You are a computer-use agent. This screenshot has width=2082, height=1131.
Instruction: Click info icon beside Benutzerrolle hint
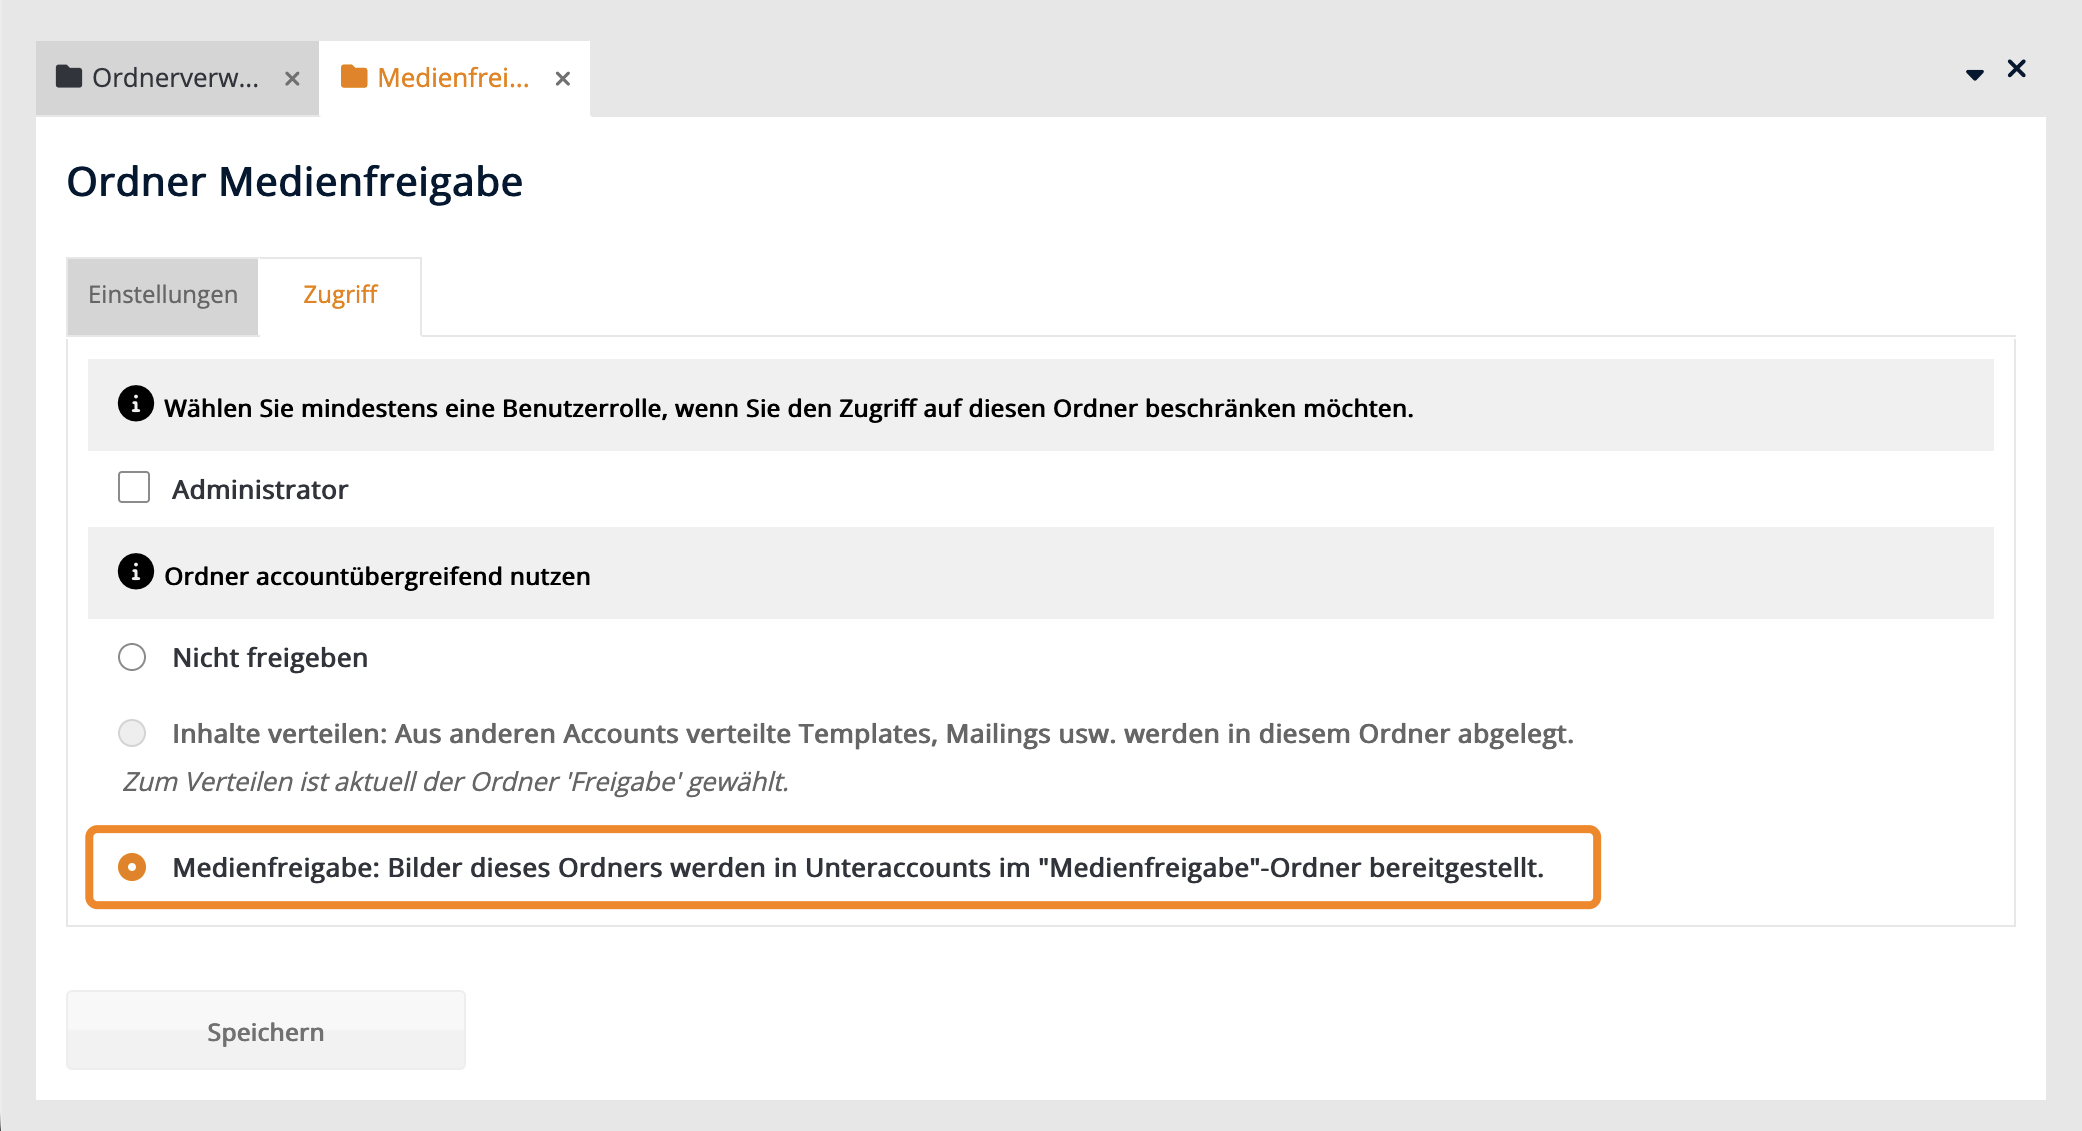tap(136, 404)
